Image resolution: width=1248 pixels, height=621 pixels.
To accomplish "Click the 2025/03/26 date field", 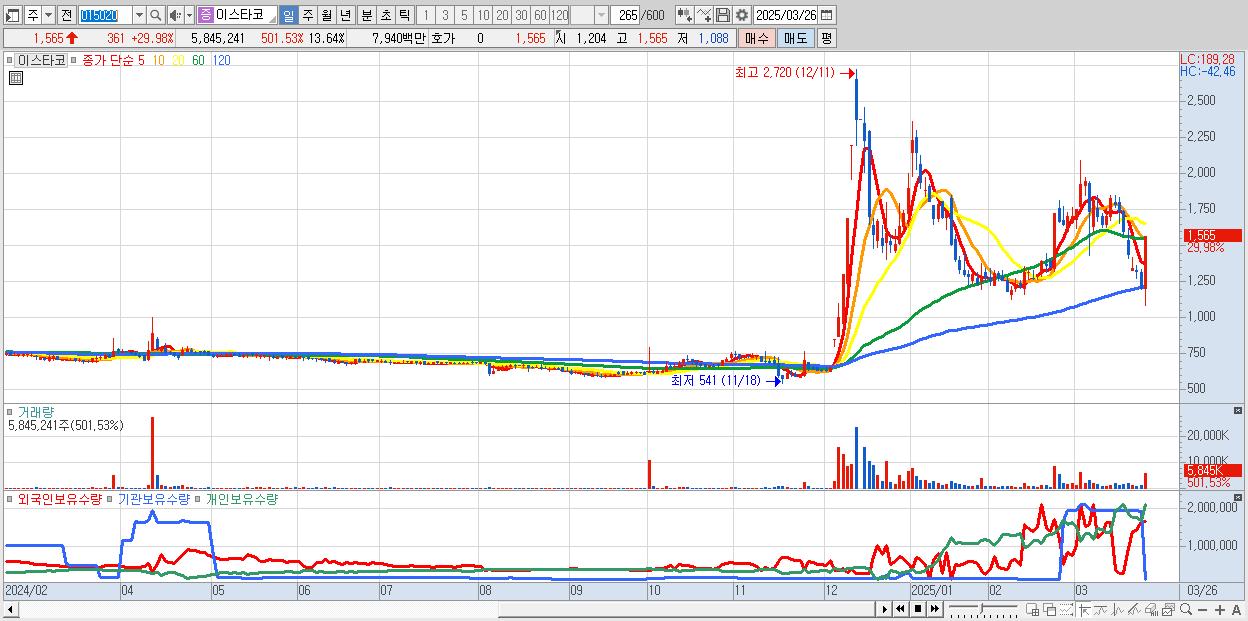I will (x=785, y=15).
